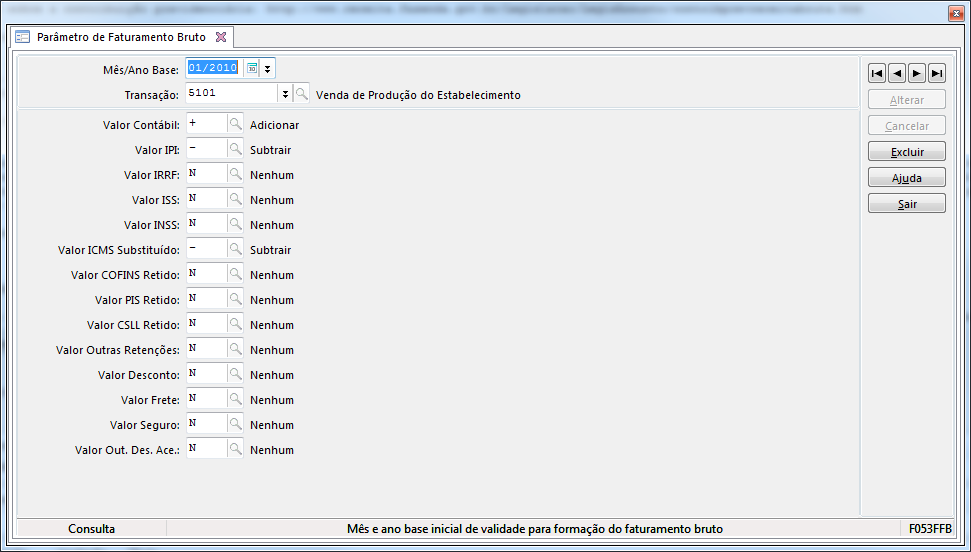Go to the first record navigation arrow

[x=877, y=73]
